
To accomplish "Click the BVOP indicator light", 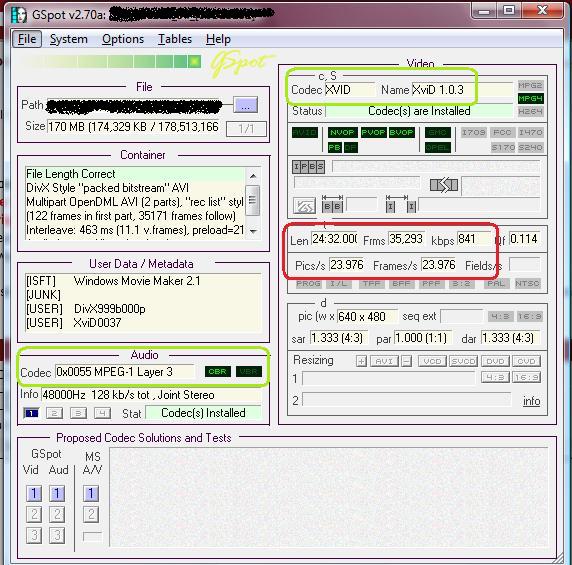I will pyautogui.click(x=401, y=132).
